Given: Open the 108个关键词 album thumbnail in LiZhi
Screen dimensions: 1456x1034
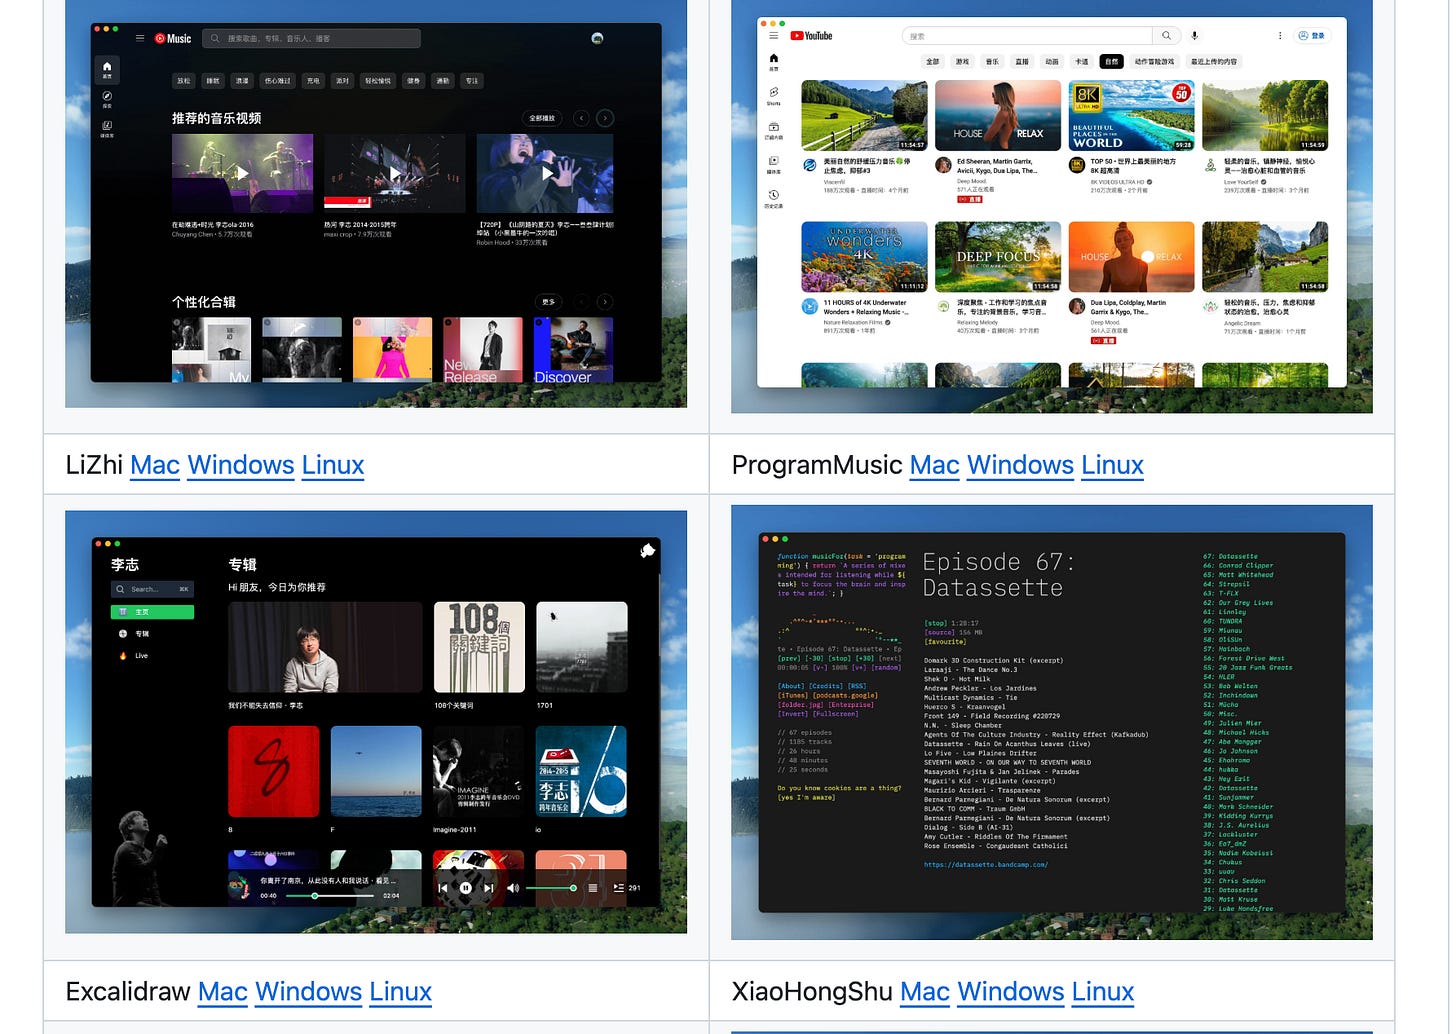Looking at the screenshot, I should click(x=479, y=648).
